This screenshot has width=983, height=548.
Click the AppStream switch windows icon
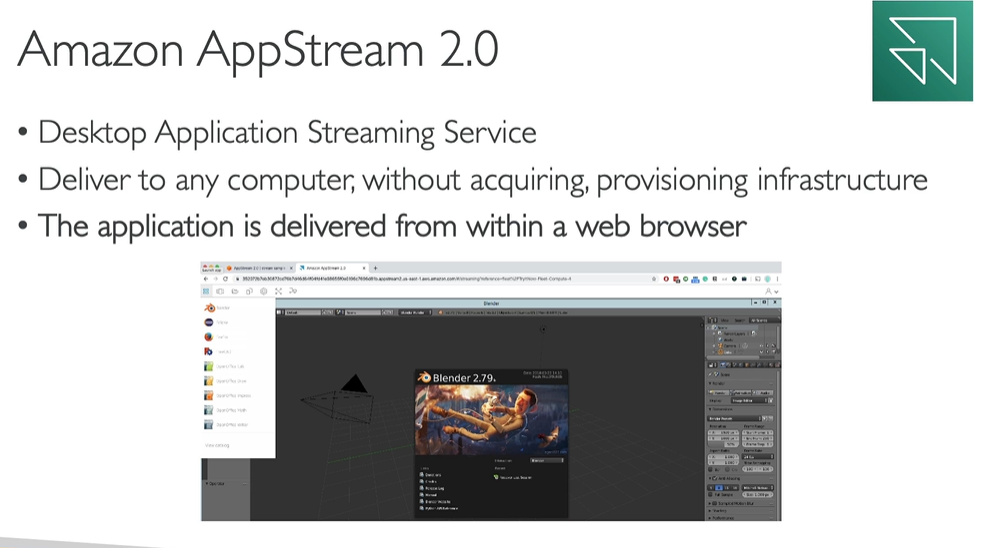click(220, 291)
